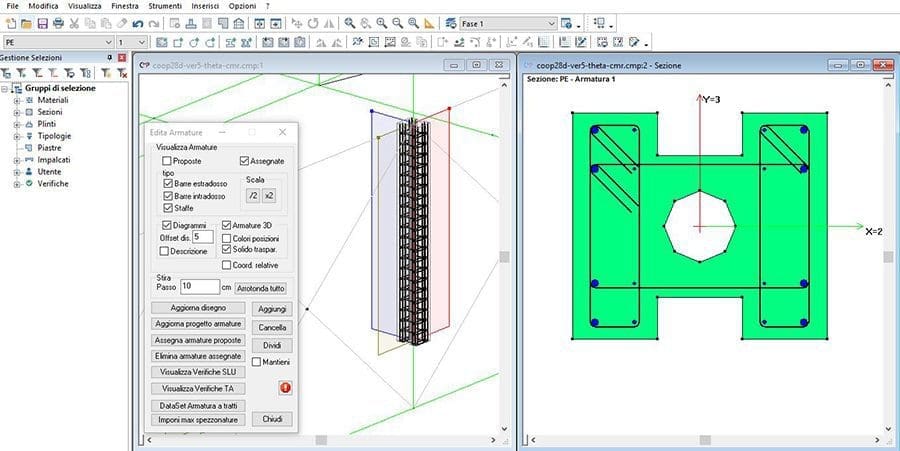Click the first filter icon in Gestione Selezioni

[x=6, y=73]
